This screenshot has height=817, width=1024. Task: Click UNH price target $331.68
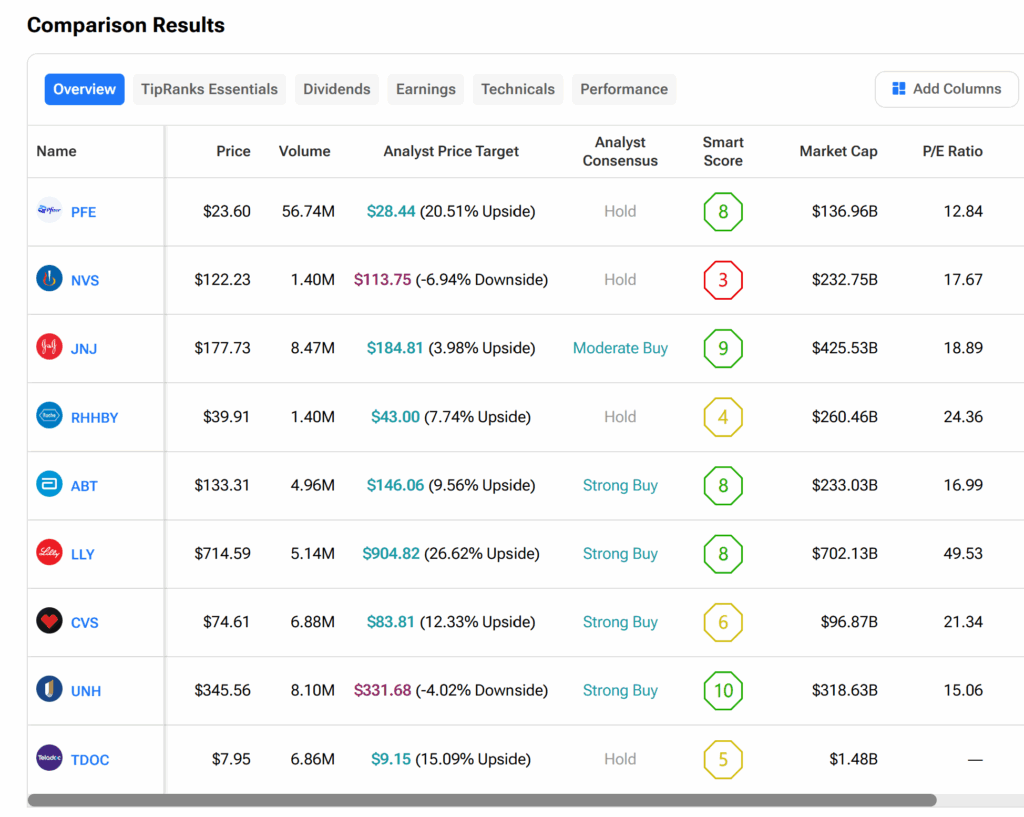[x=382, y=690]
